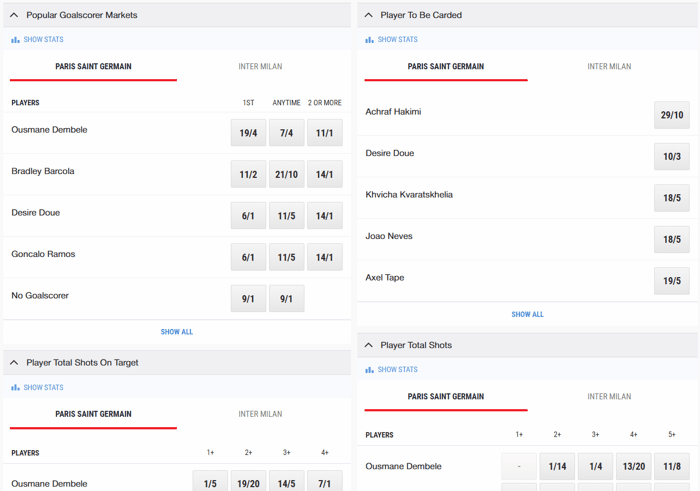700x491 pixels.
Task: Pick Desire Doue first goalscorer at 6/1
Action: (248, 216)
